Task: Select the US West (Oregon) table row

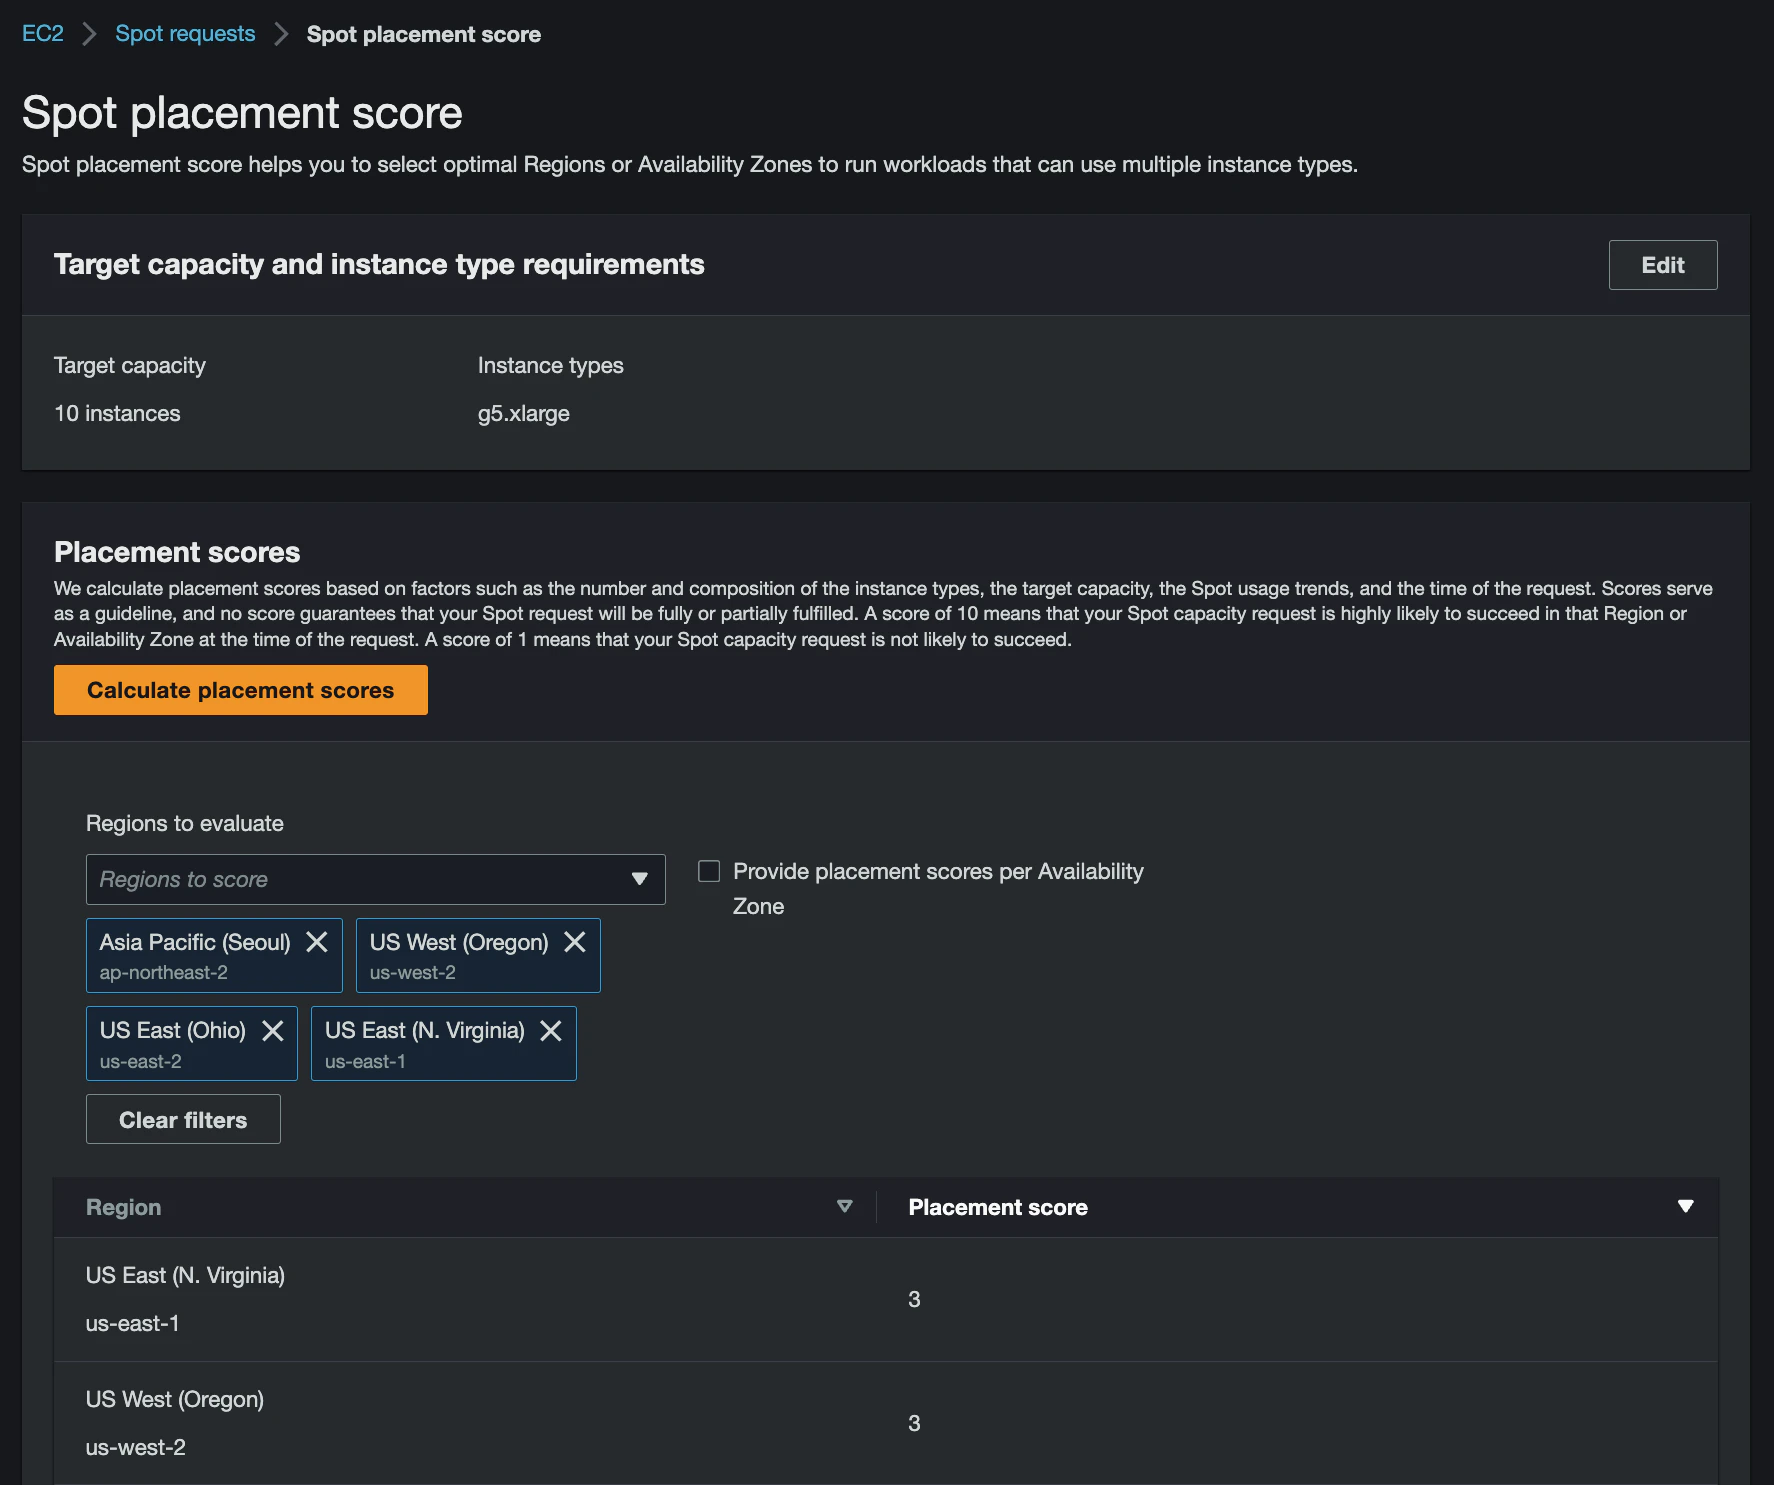Action: coord(886,1423)
